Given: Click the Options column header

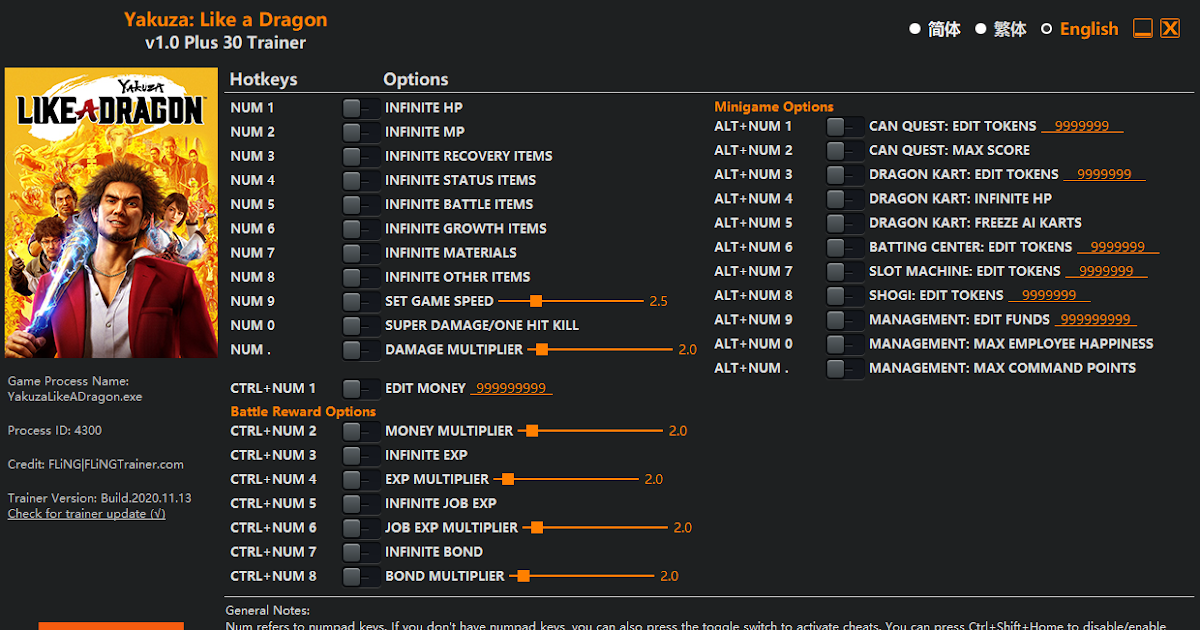Looking at the screenshot, I should click(x=416, y=79).
